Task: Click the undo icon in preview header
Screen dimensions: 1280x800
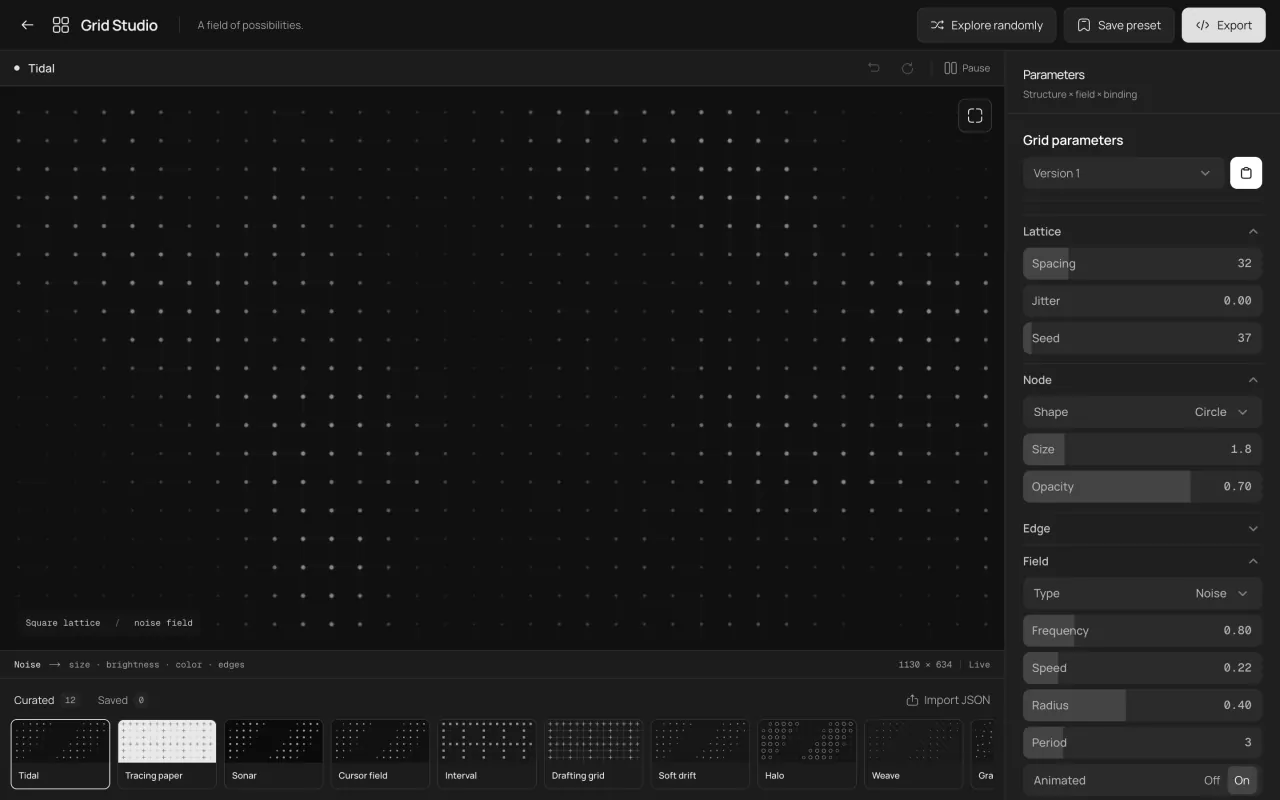Action: coord(874,68)
